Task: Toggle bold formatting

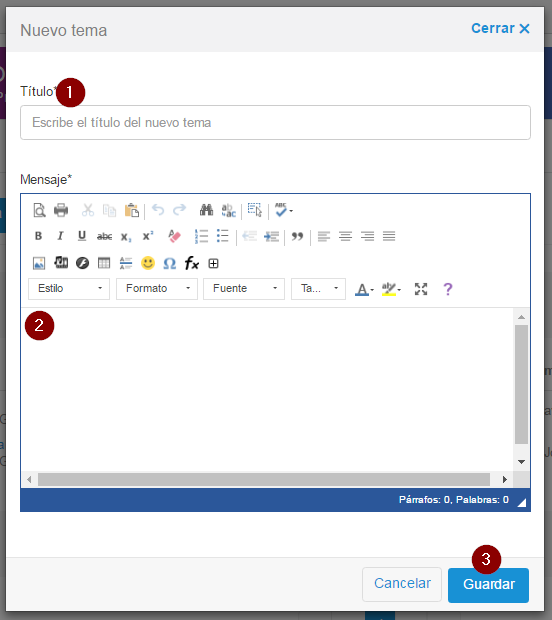Action: point(38,236)
